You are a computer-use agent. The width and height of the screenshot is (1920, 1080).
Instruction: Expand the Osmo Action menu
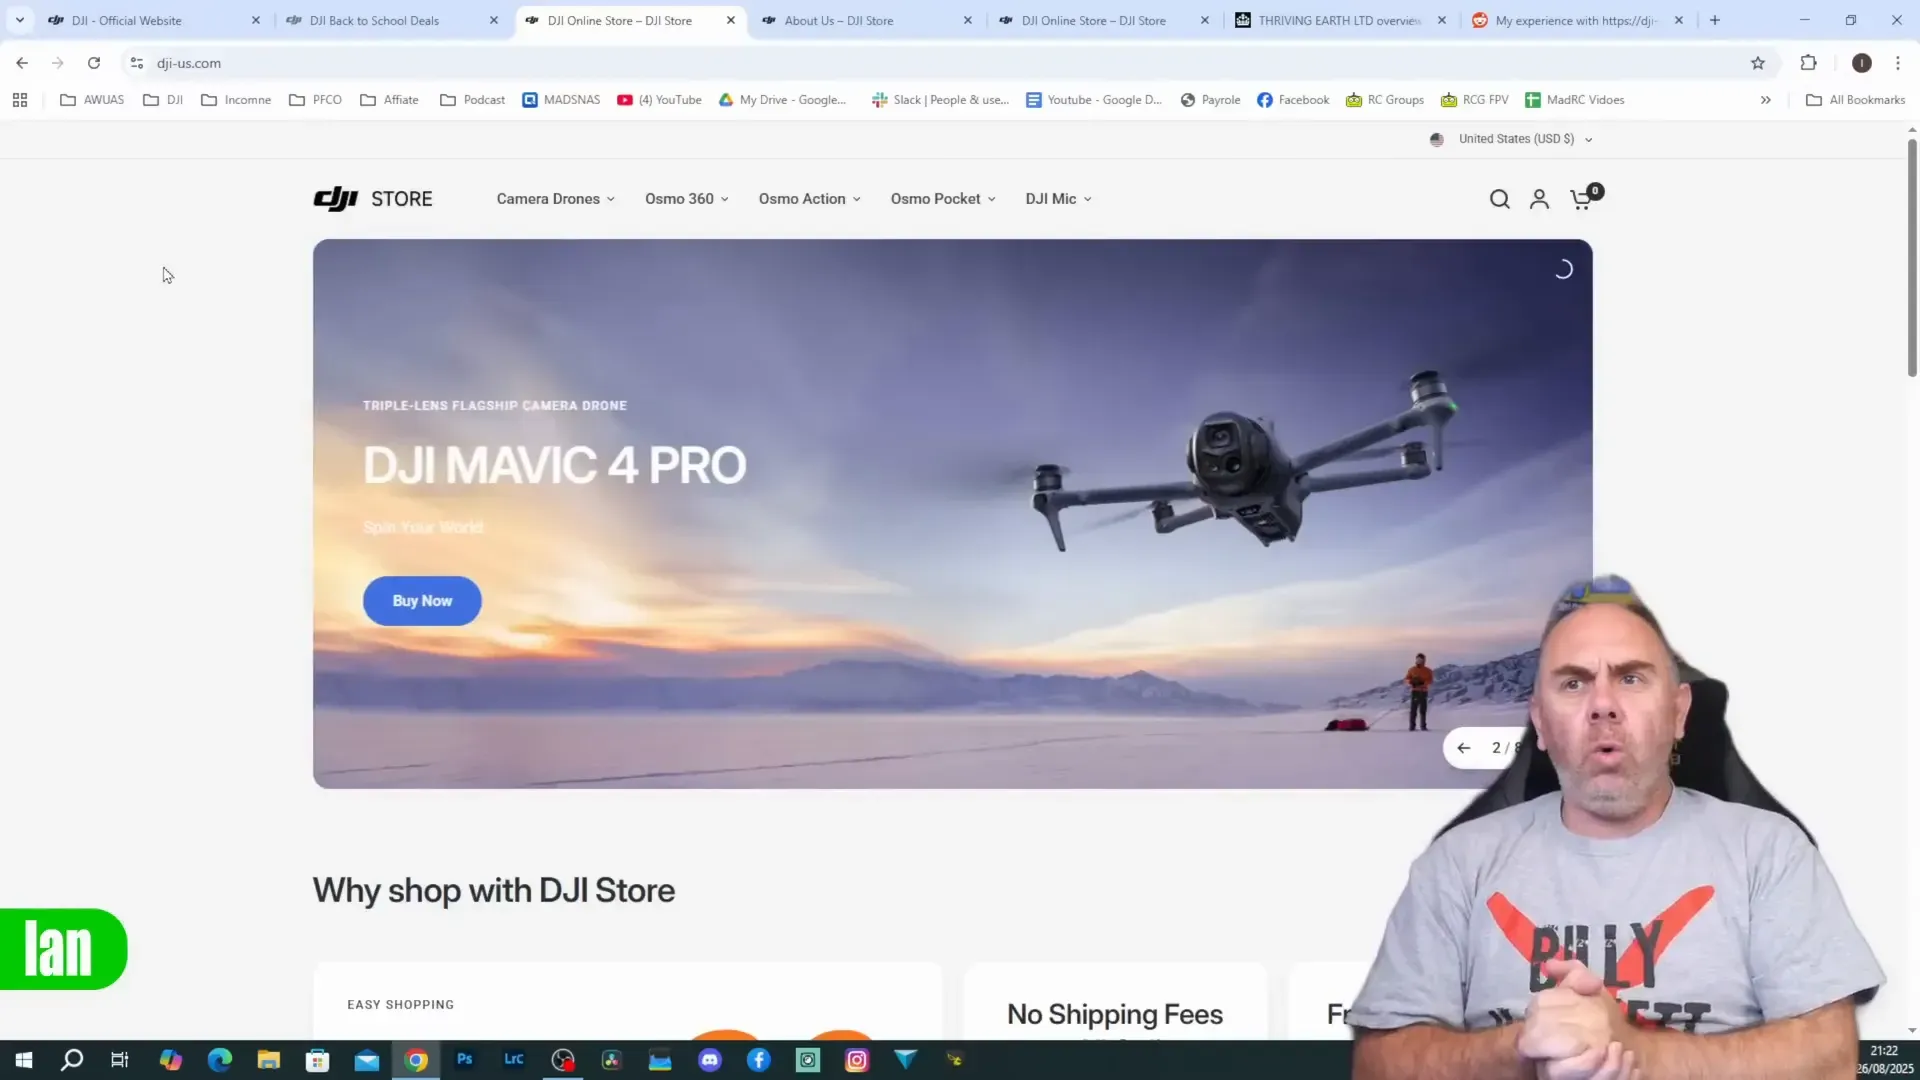coord(810,199)
